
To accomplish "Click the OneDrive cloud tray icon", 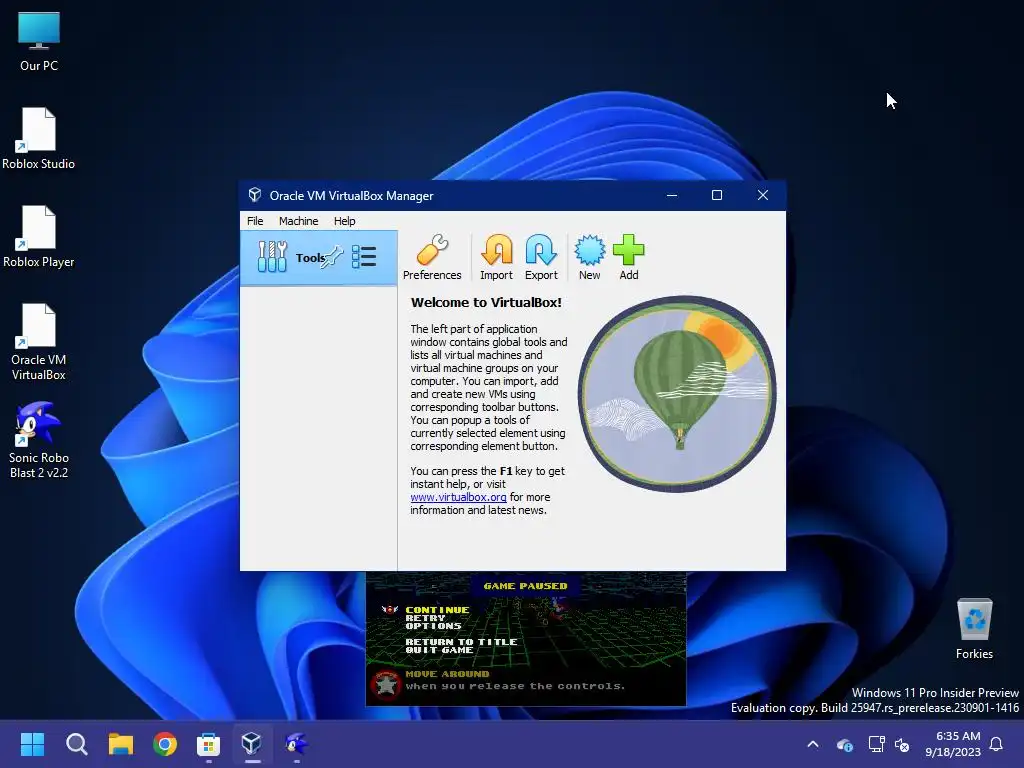I will point(844,744).
